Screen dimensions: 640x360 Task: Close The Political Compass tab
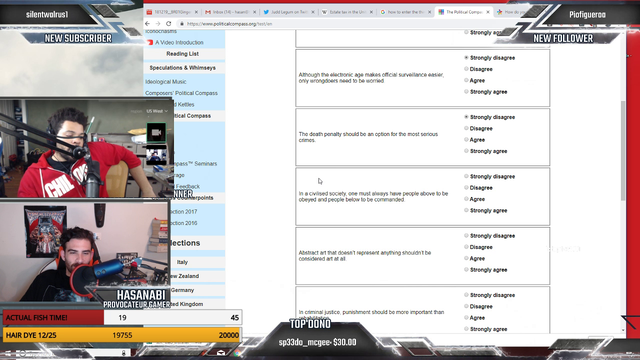coord(487,12)
